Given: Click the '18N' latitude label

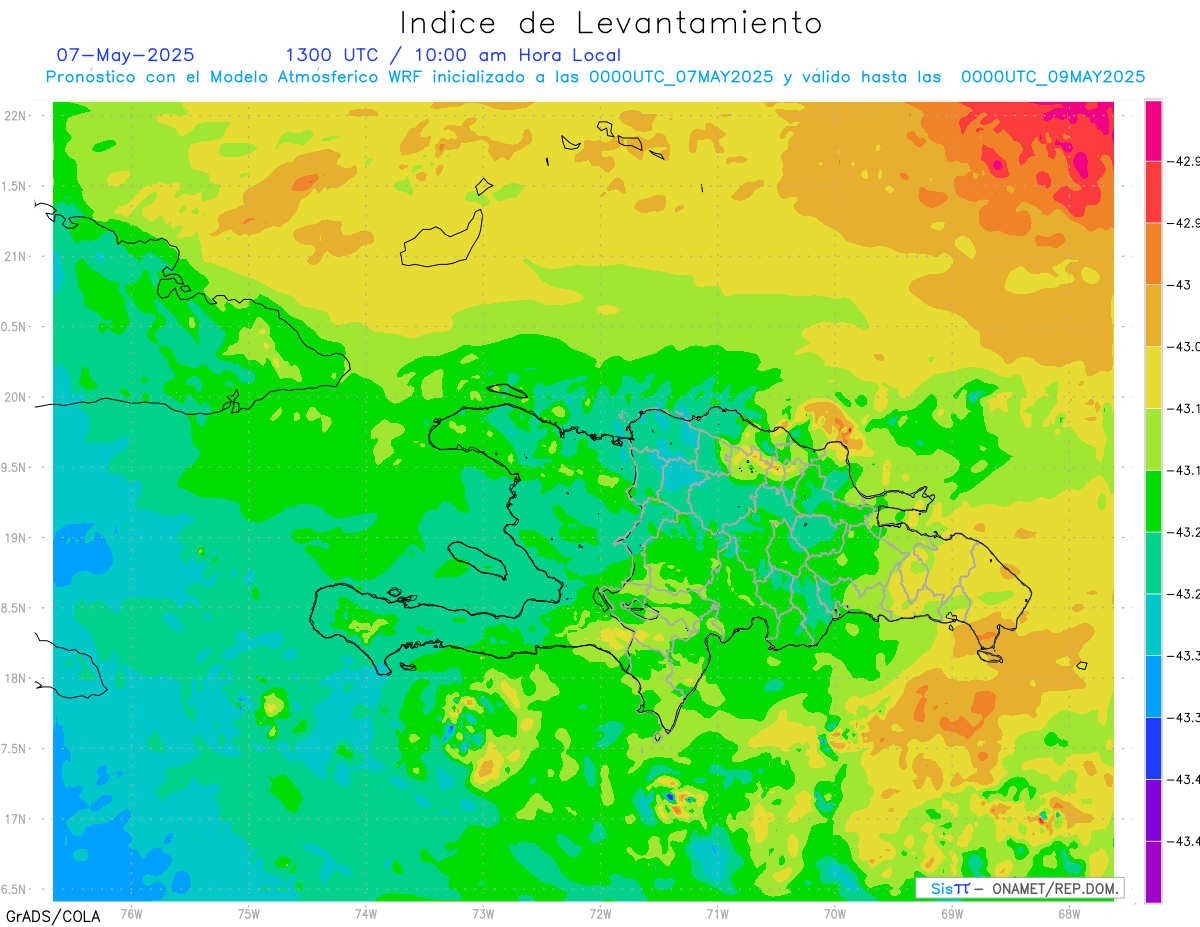Looking at the screenshot, I should pyautogui.click(x=16, y=679).
